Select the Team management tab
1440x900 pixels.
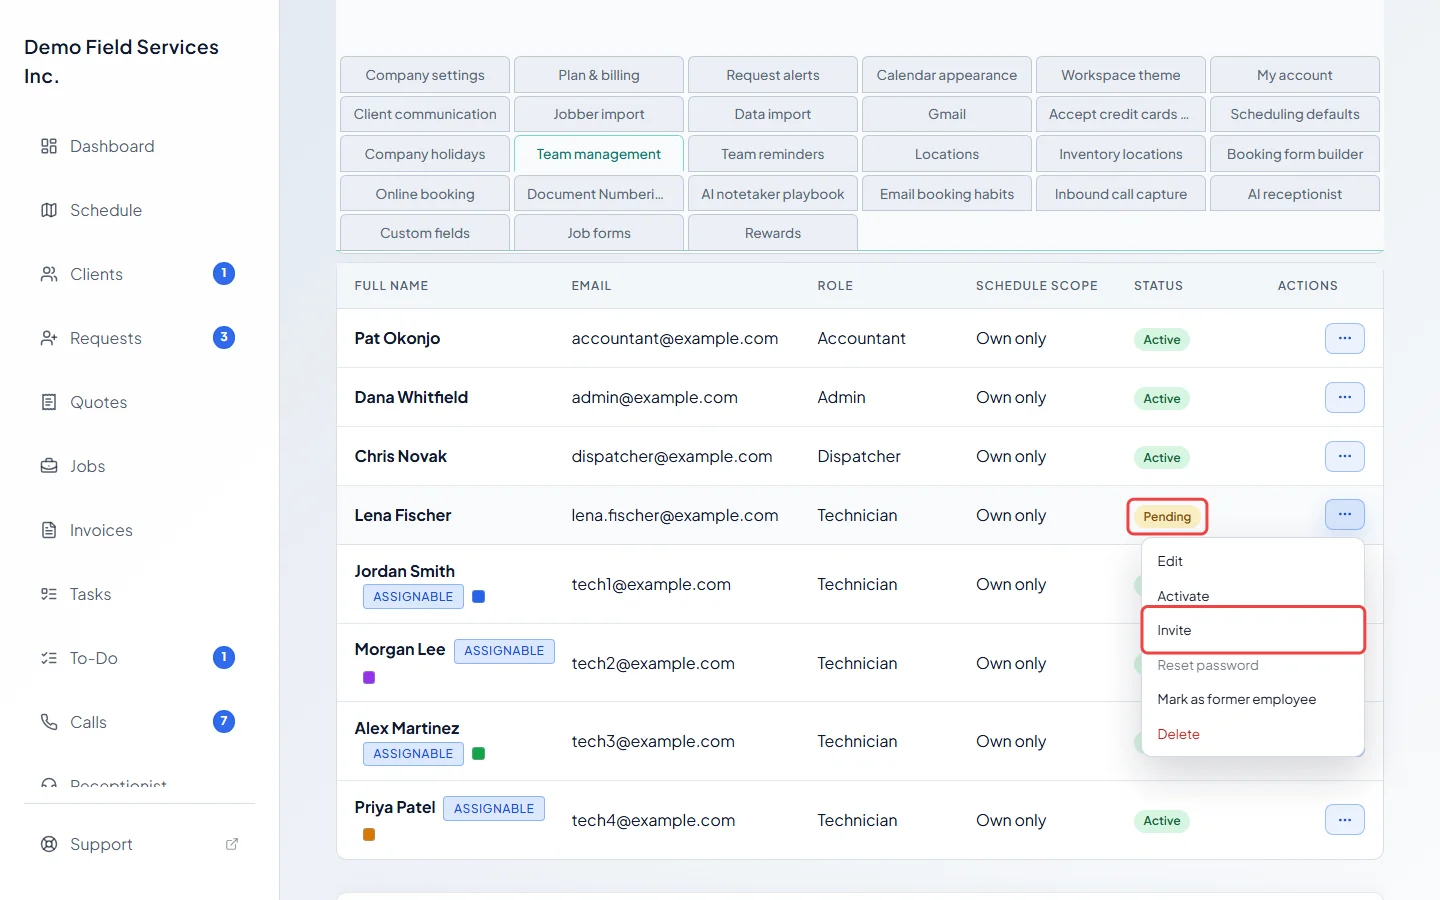click(599, 154)
